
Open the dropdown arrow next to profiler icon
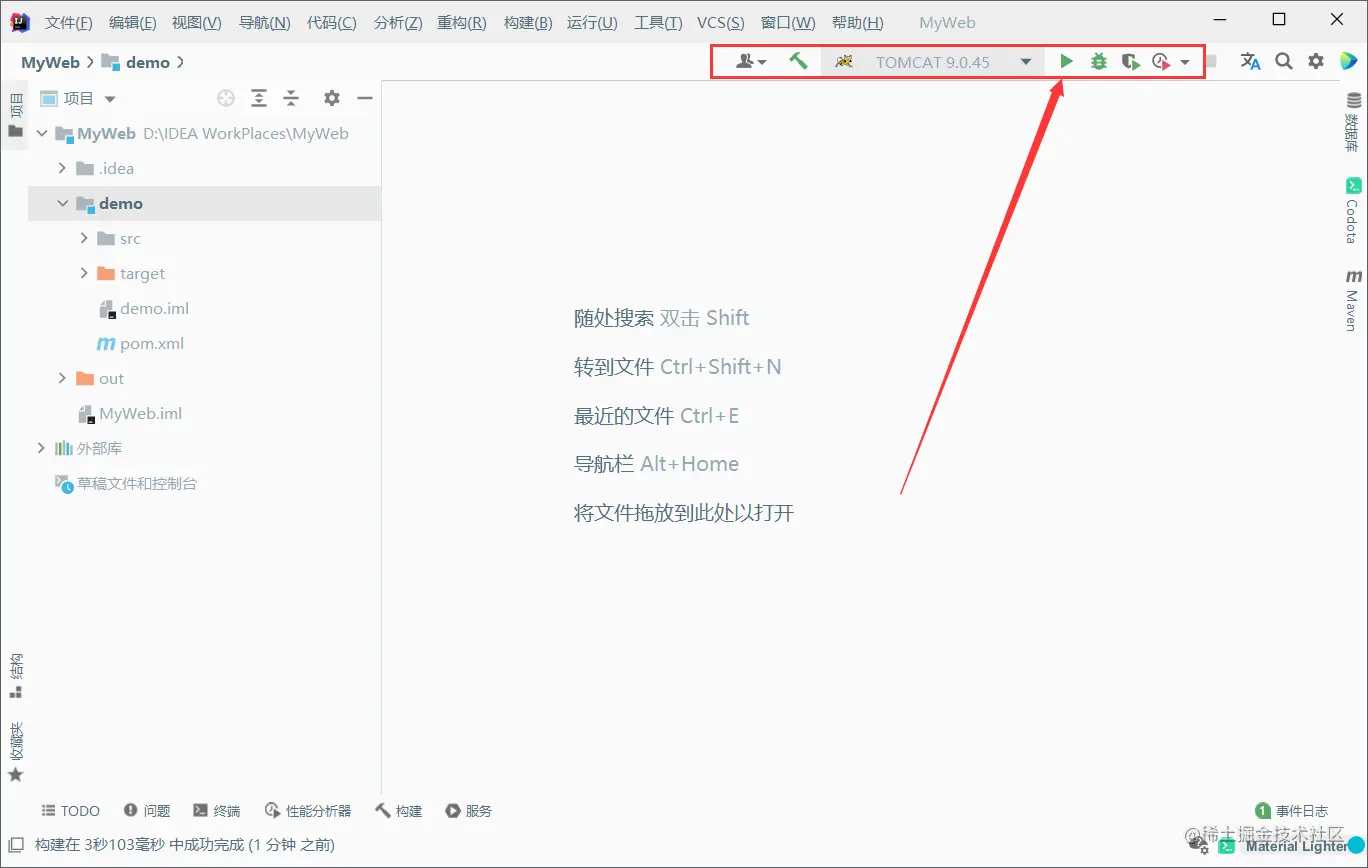click(x=1185, y=62)
